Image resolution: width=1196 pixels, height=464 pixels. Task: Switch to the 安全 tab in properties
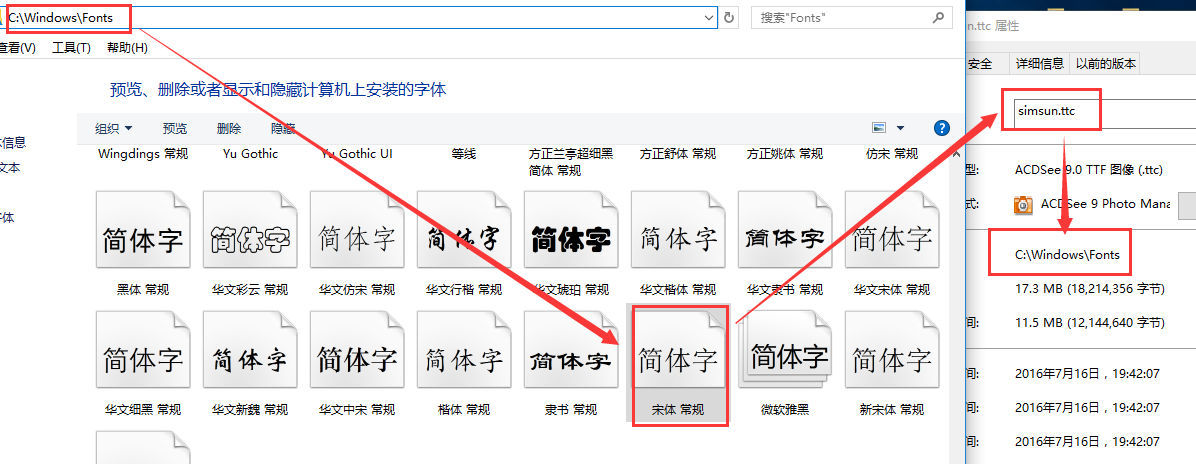point(980,64)
